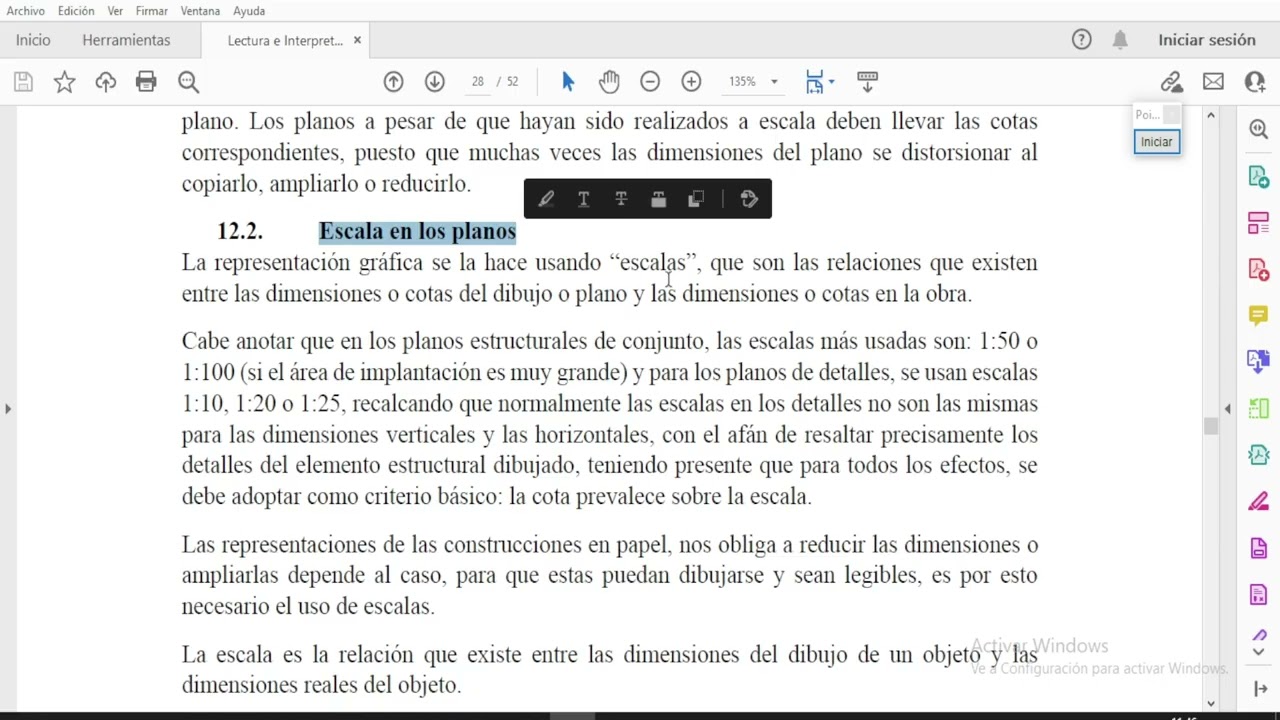
Task: Switch to the Inicio tab
Action: (x=33, y=40)
